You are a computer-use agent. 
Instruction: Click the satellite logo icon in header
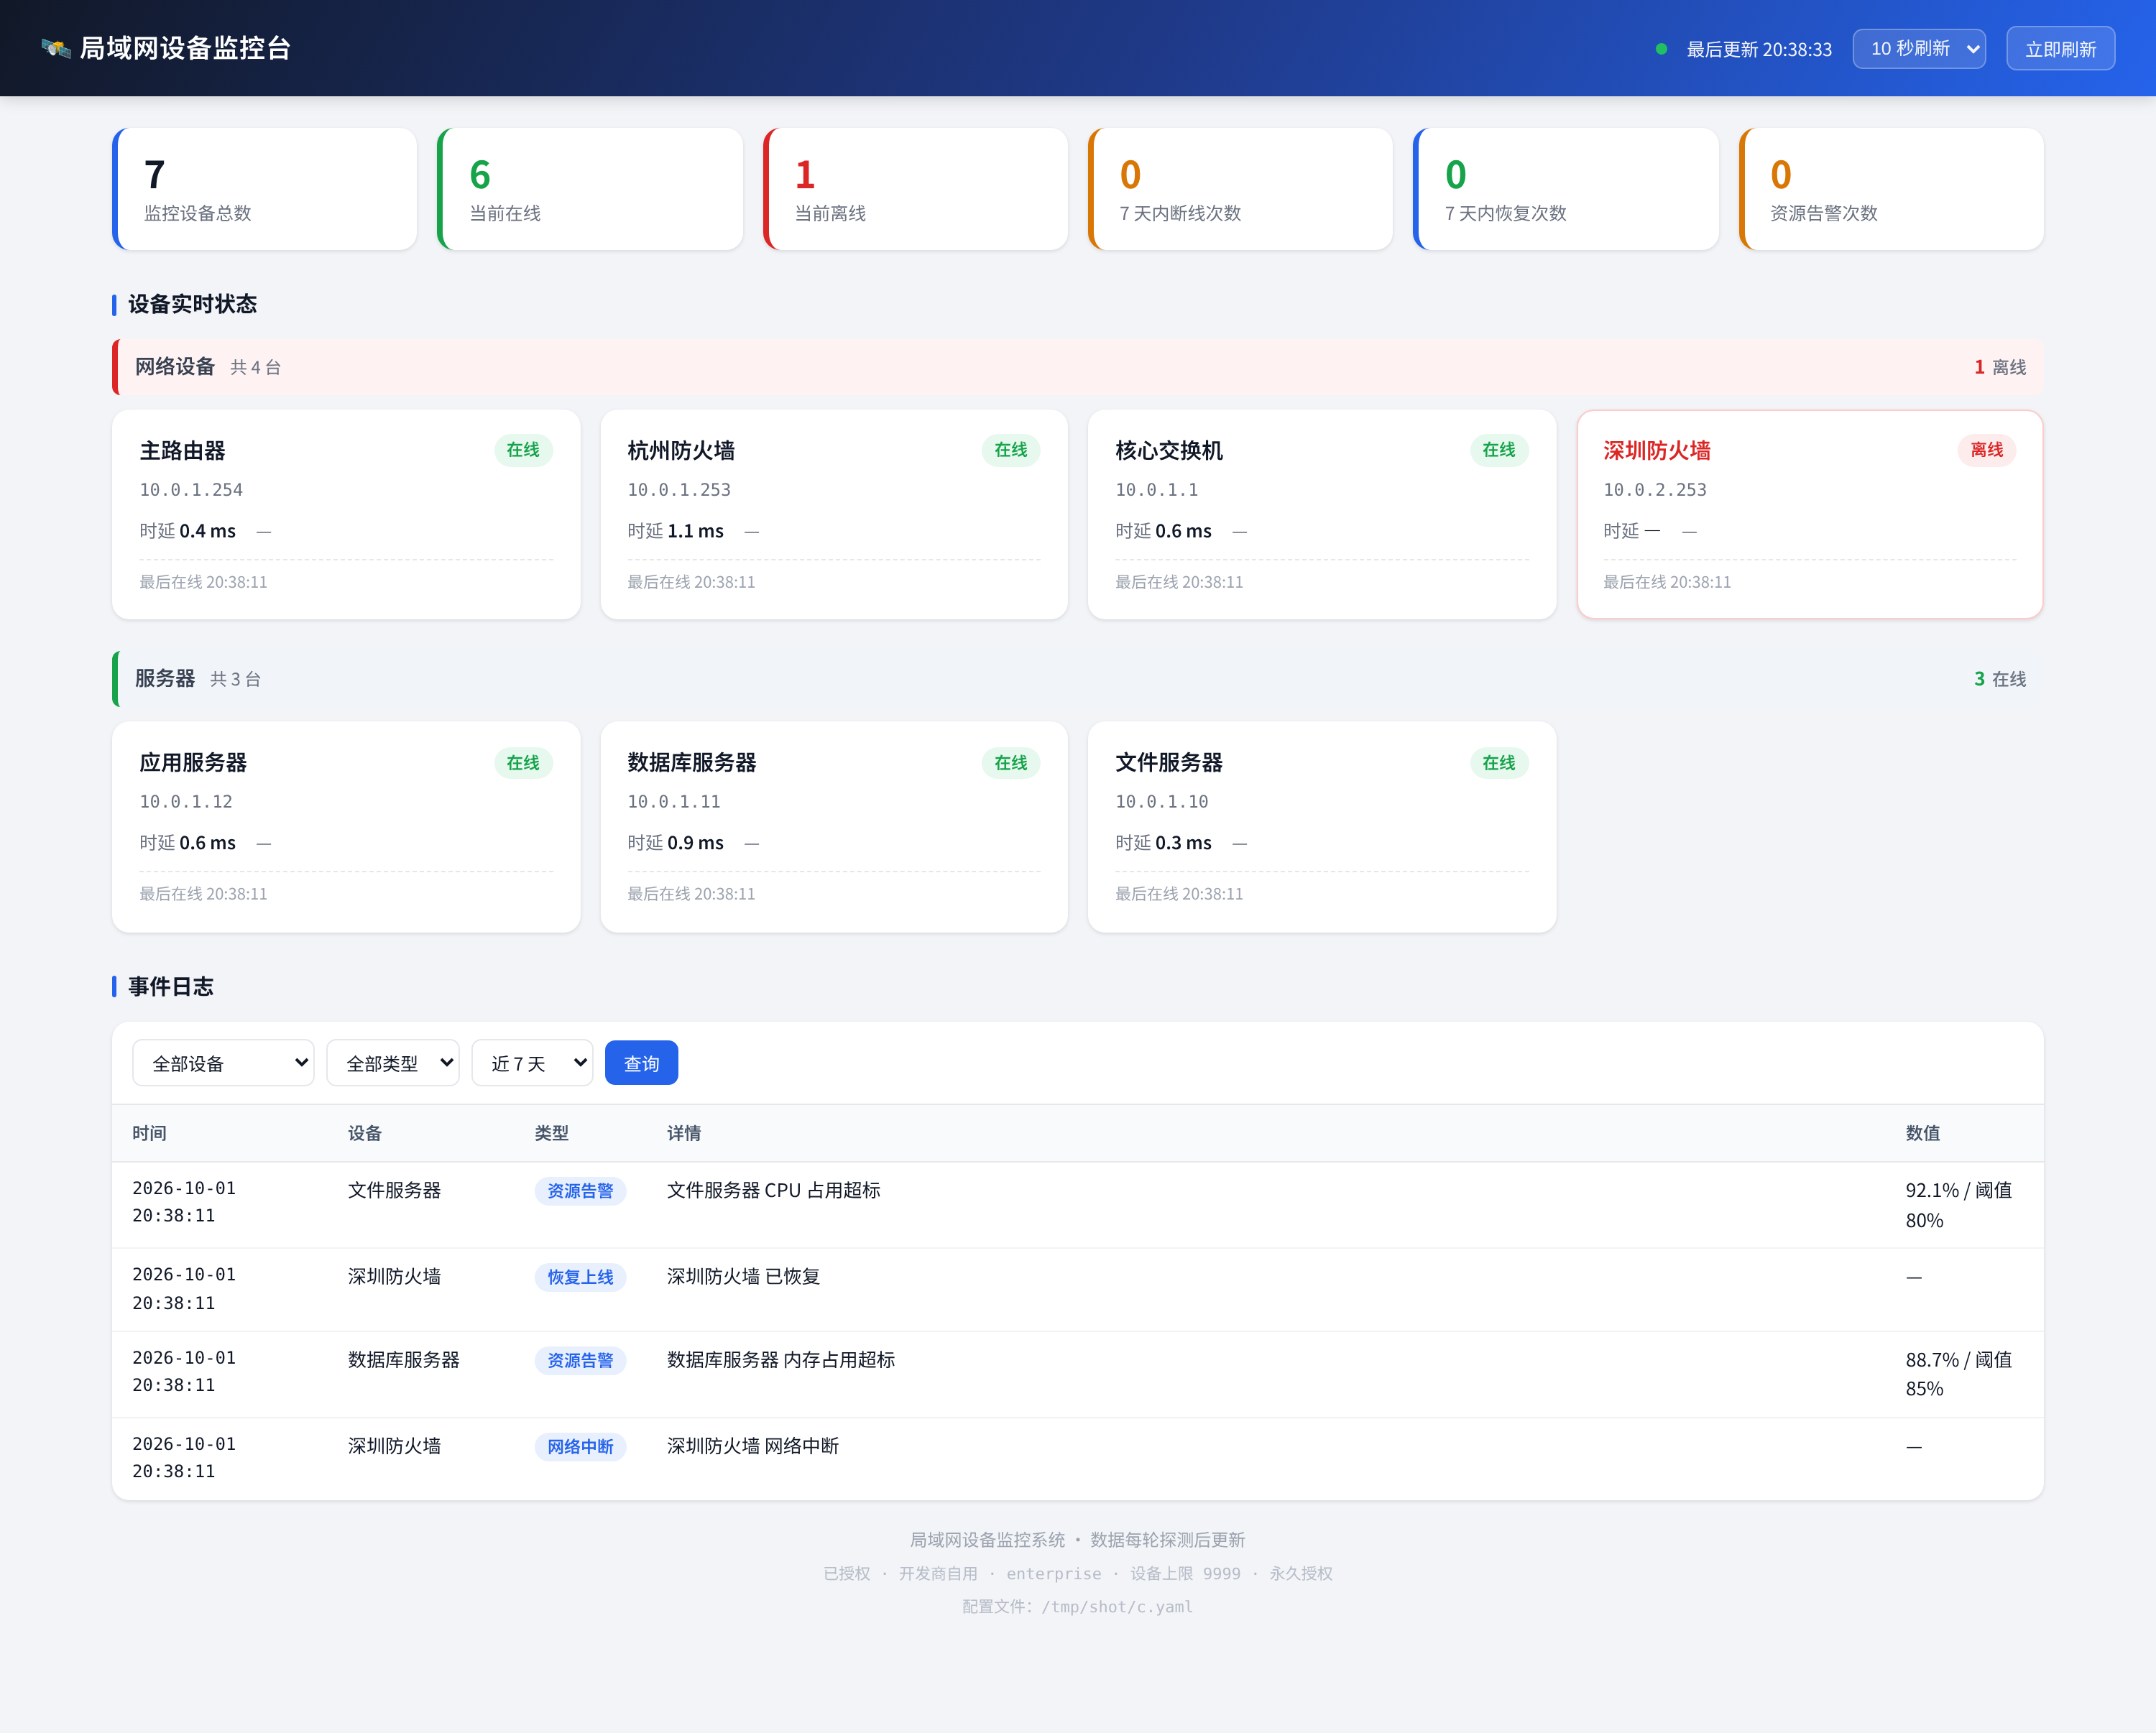(x=56, y=48)
